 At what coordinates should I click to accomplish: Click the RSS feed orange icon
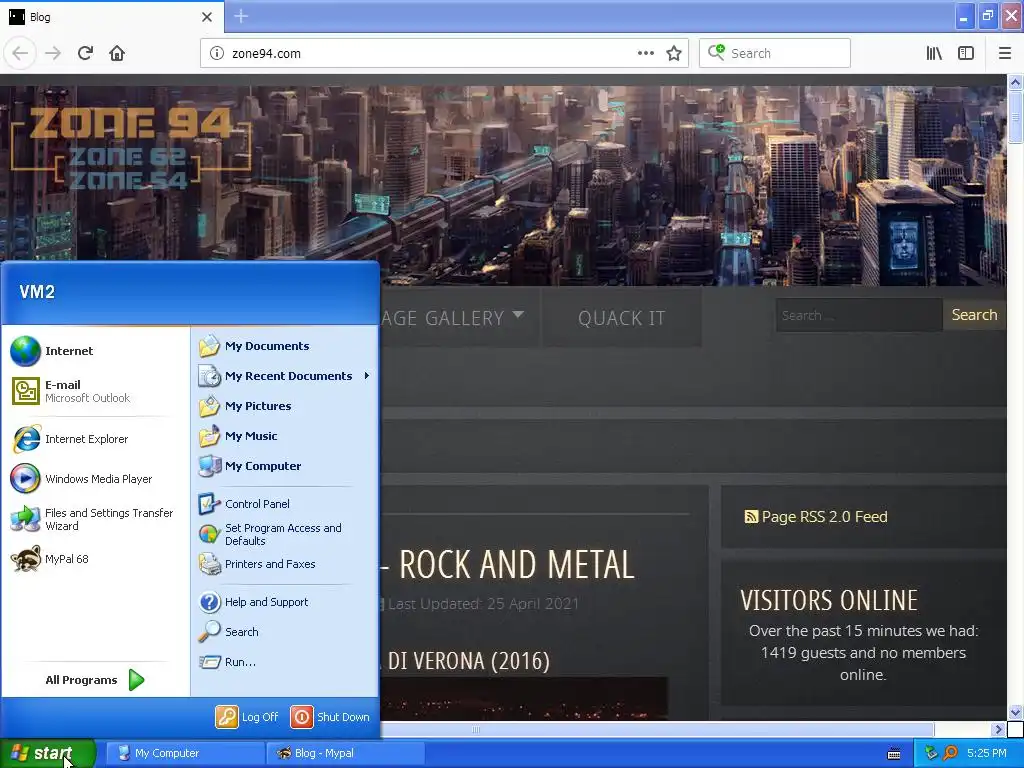(x=751, y=517)
